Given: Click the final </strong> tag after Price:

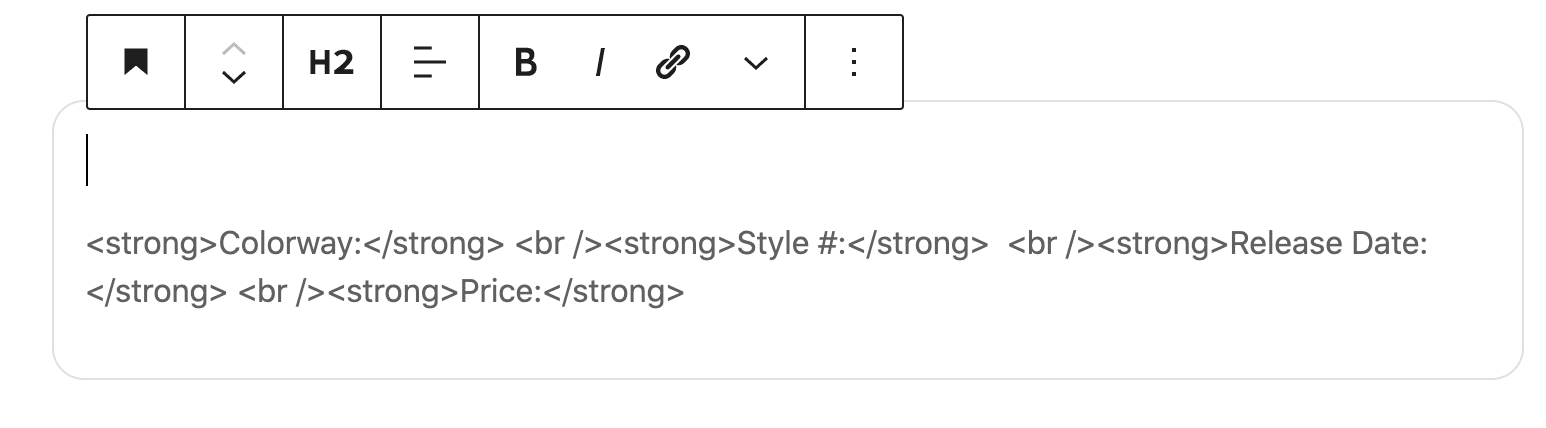Looking at the screenshot, I should (614, 292).
